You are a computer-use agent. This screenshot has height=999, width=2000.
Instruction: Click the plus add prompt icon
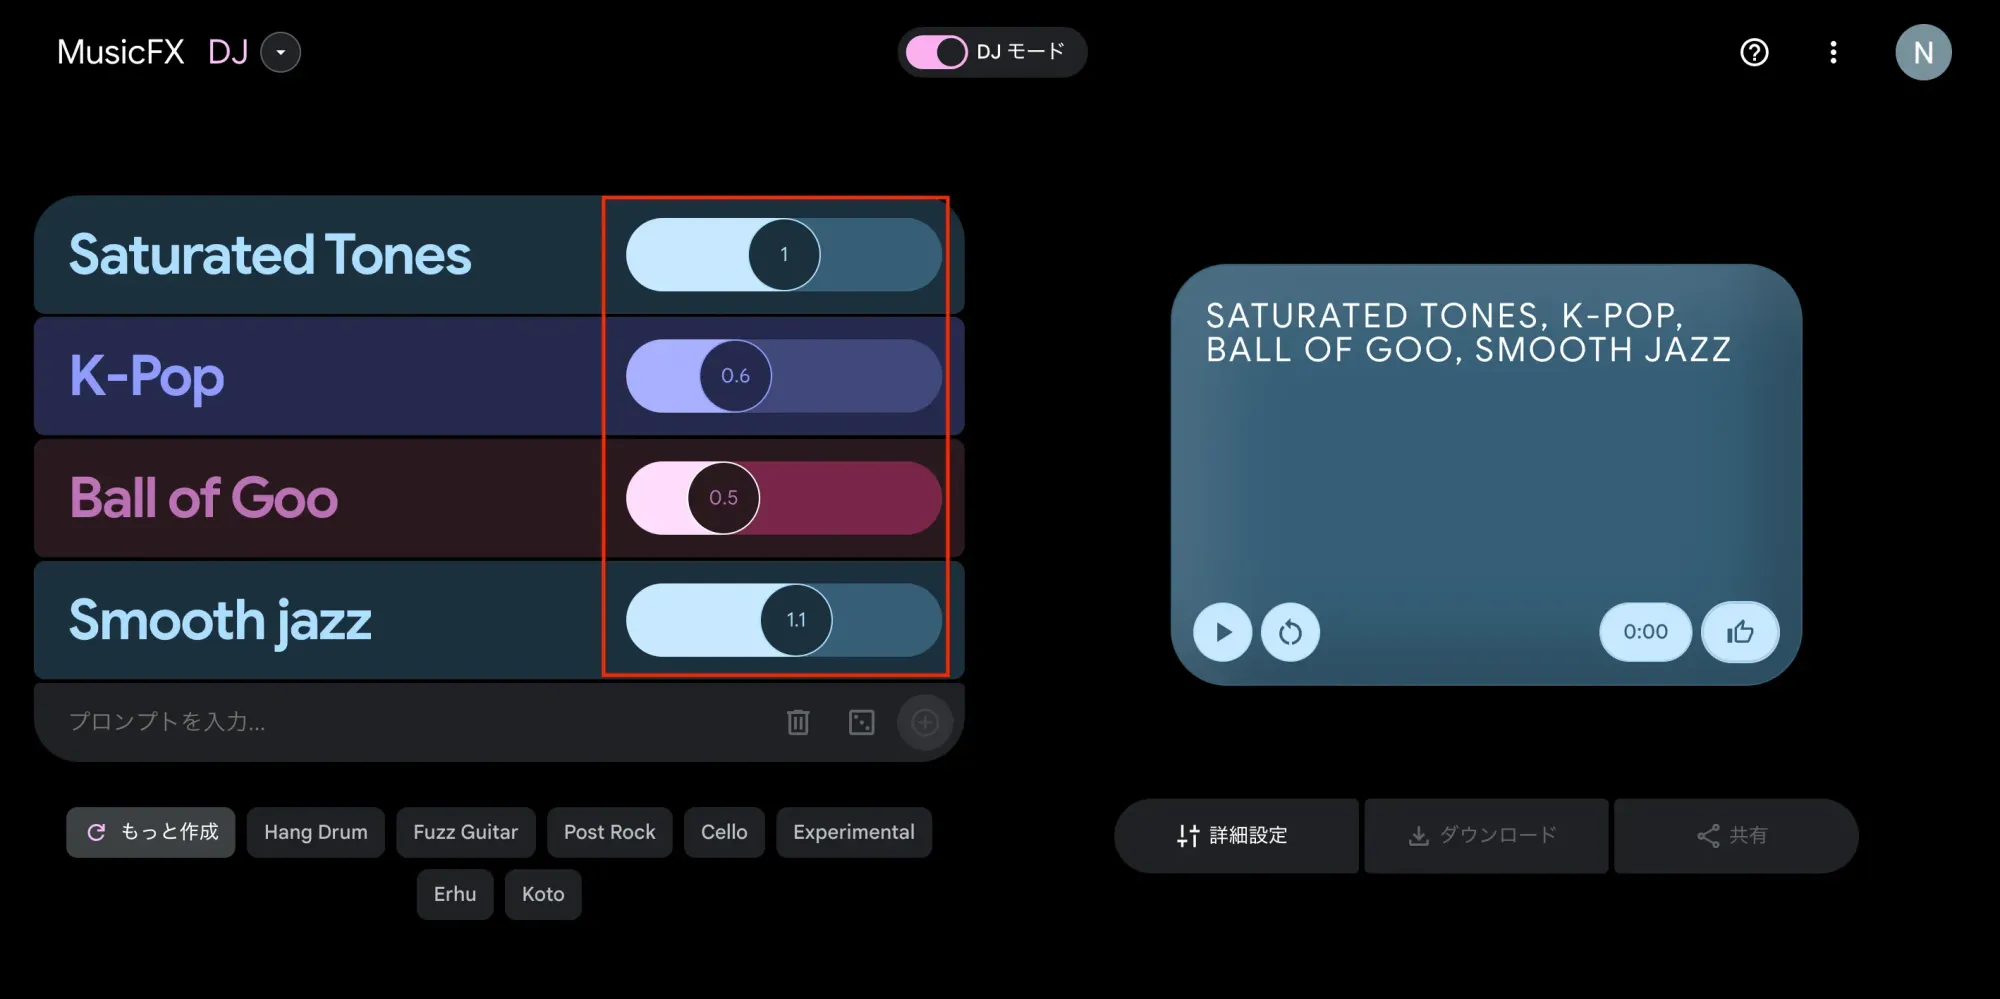[925, 722]
